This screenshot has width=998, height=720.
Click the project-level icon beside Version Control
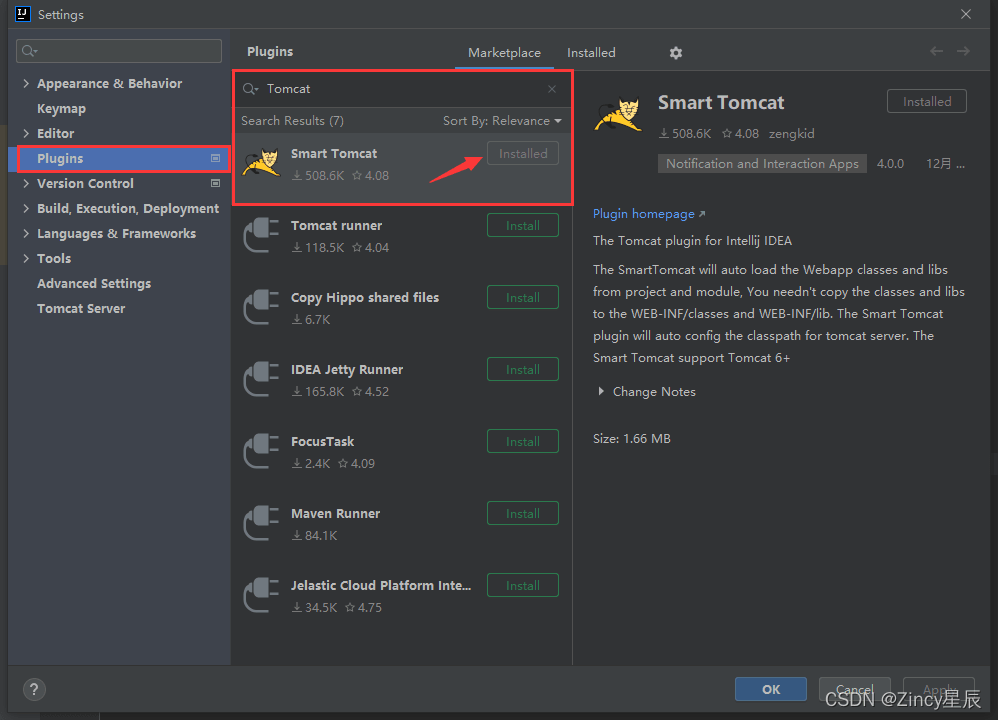[215, 183]
